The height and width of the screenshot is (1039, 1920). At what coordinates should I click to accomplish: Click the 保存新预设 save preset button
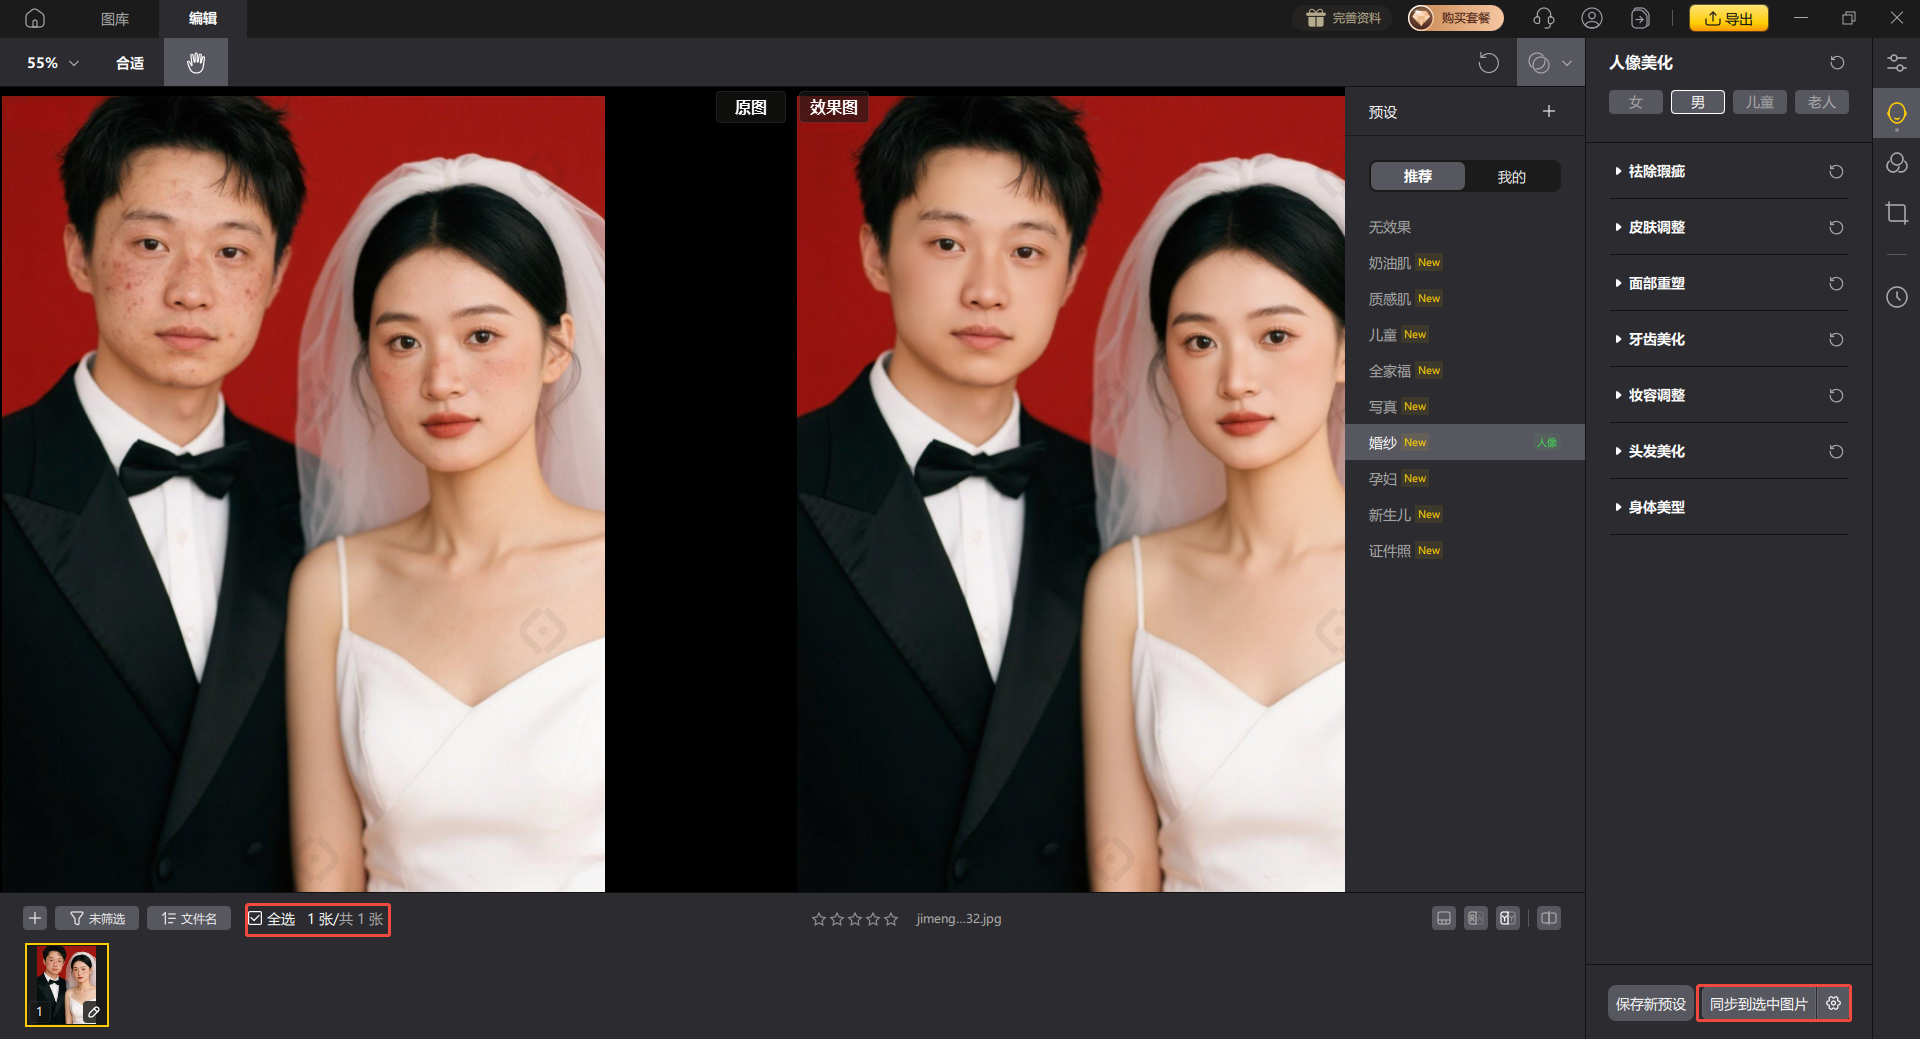click(1650, 1003)
